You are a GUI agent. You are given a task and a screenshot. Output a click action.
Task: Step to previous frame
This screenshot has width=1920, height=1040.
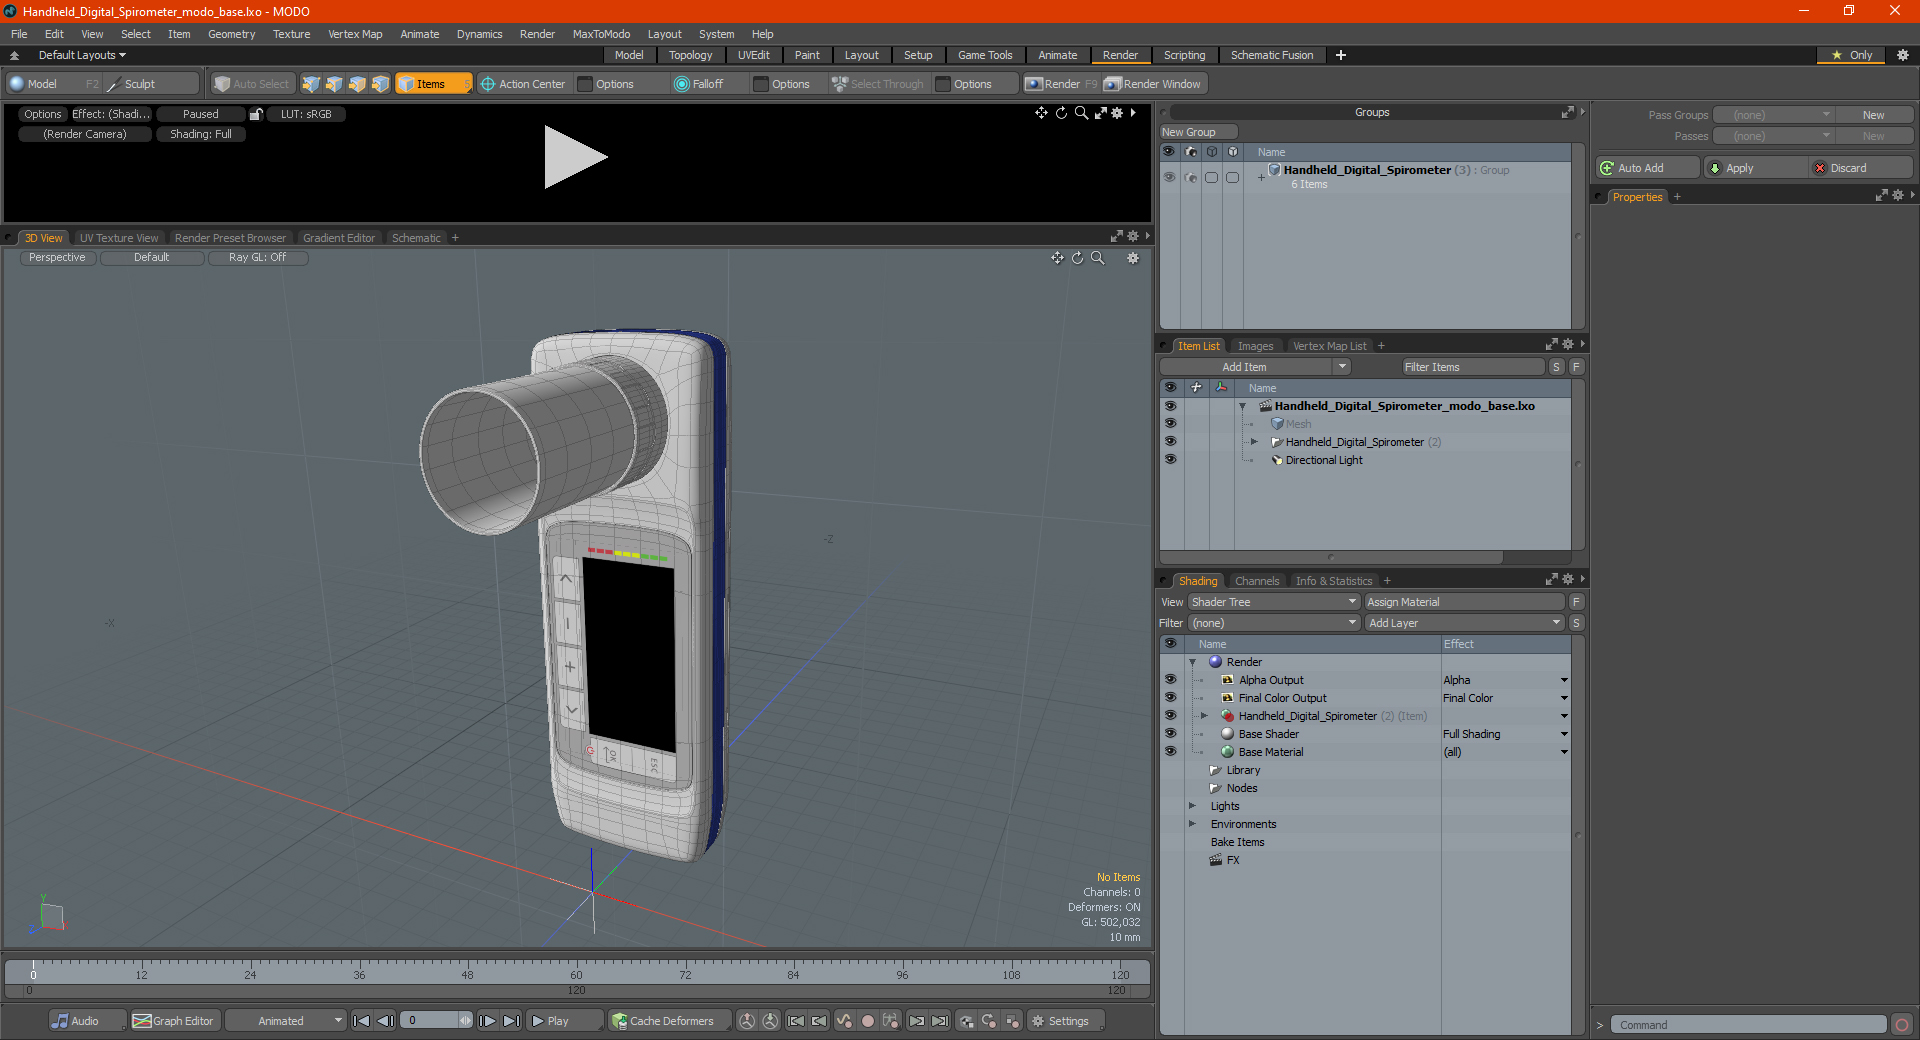pyautogui.click(x=385, y=1021)
